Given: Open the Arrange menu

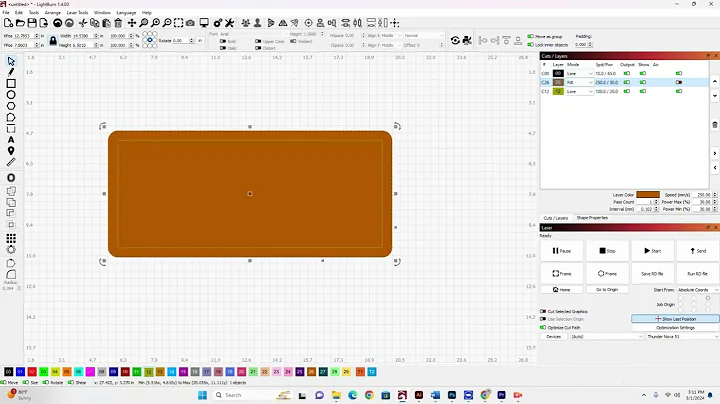Looking at the screenshot, I should [53, 13].
